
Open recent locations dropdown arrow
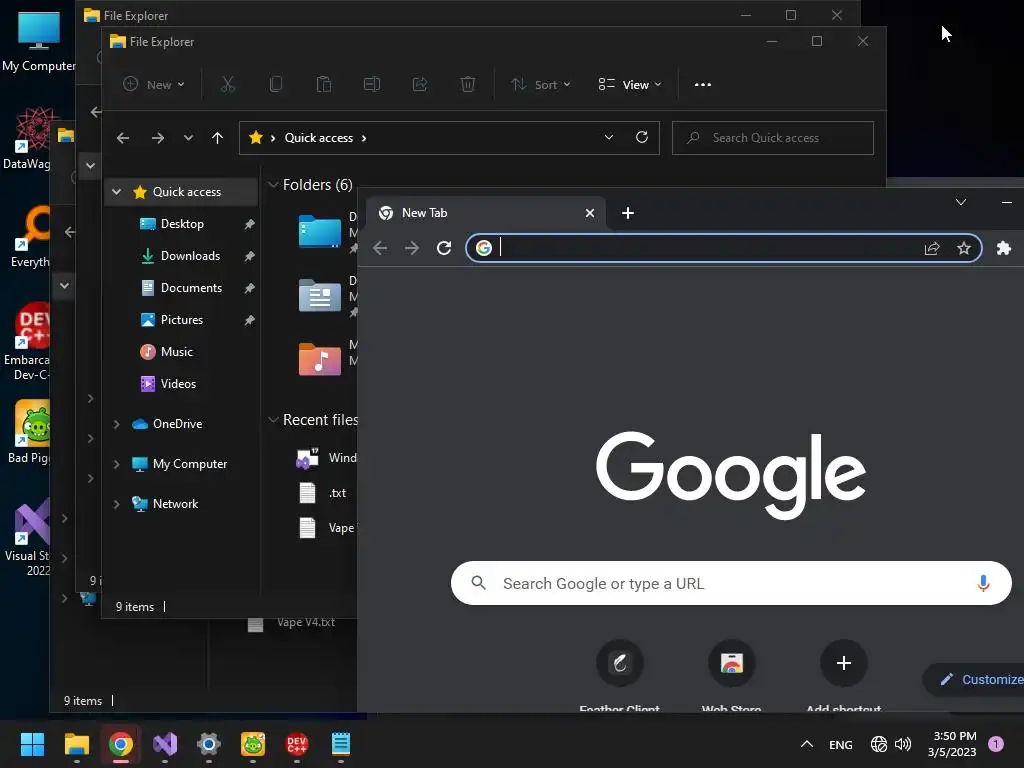pos(188,138)
